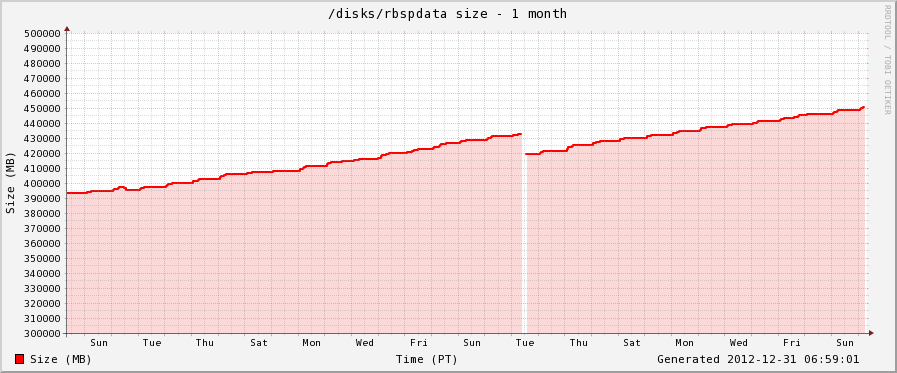Click the first 'Sun' label on the x-axis

(x=98, y=343)
